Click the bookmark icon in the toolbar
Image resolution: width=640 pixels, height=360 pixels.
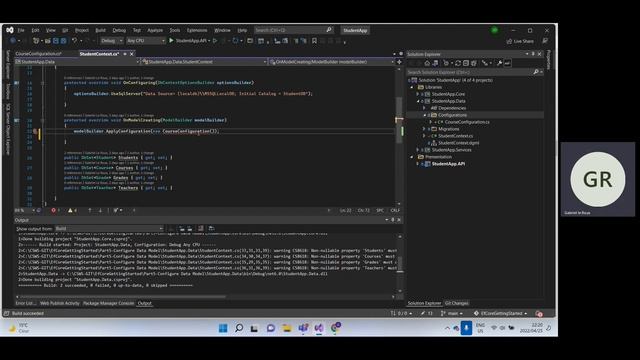314,41
